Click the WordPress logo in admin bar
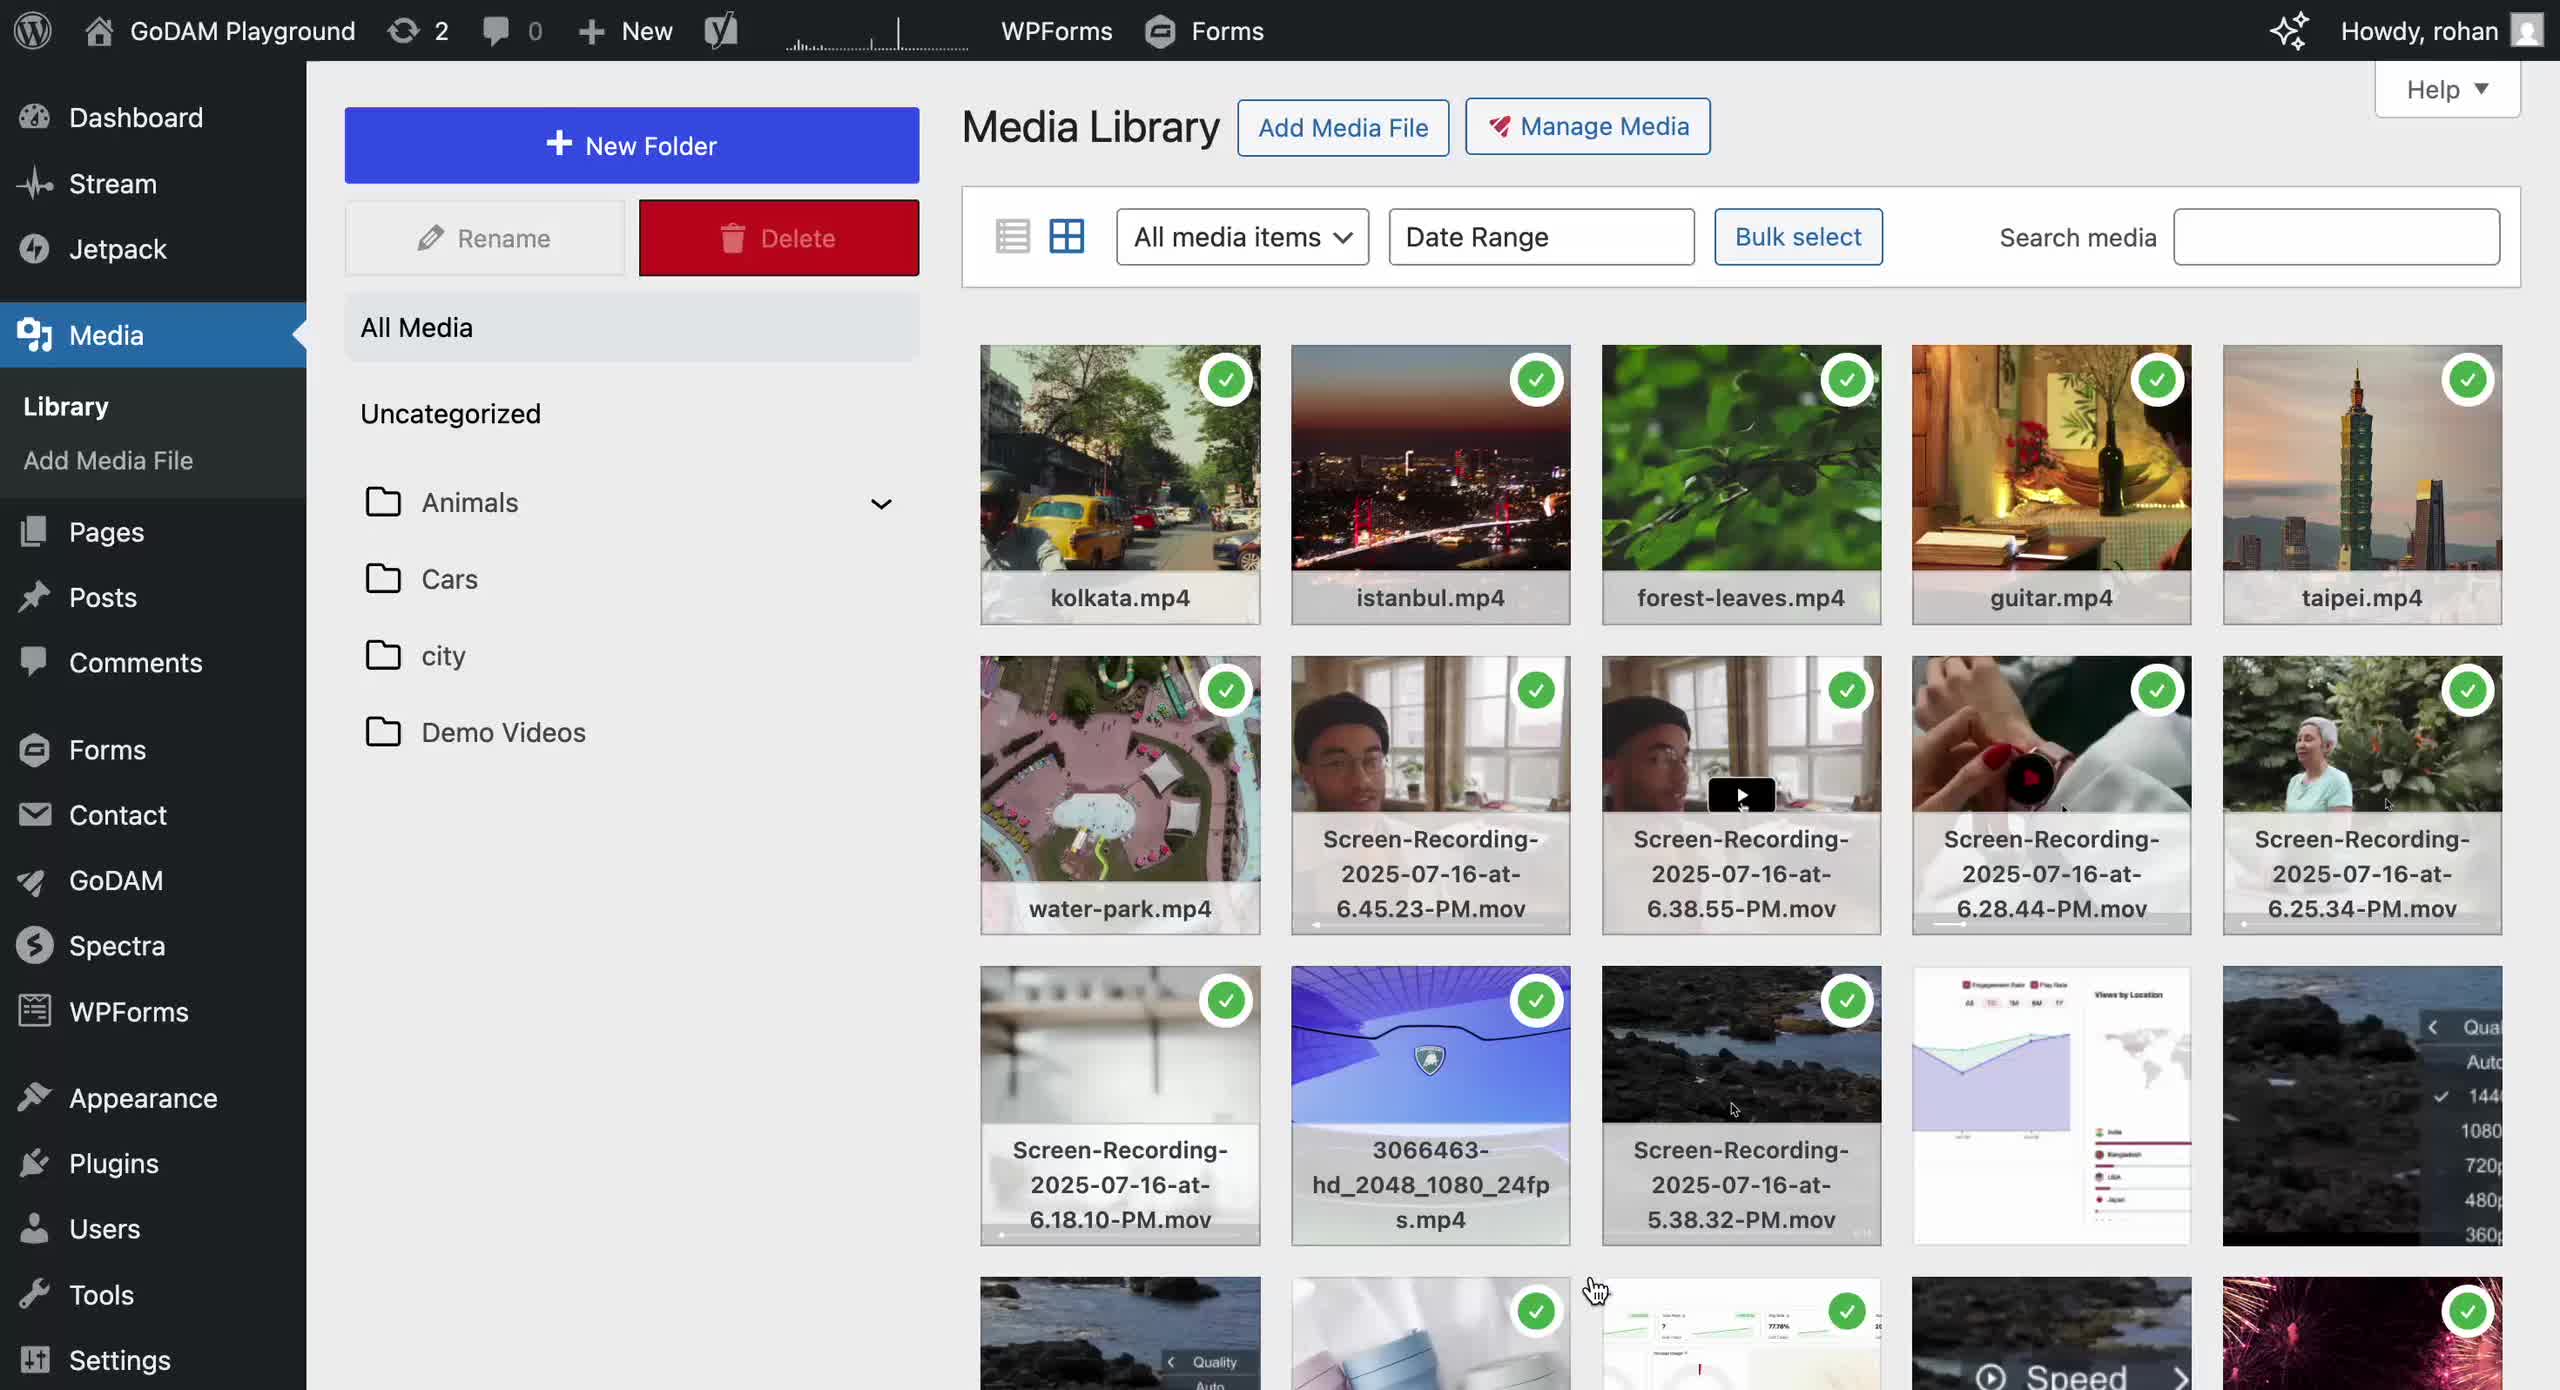This screenshot has width=2560, height=1390. [33, 31]
